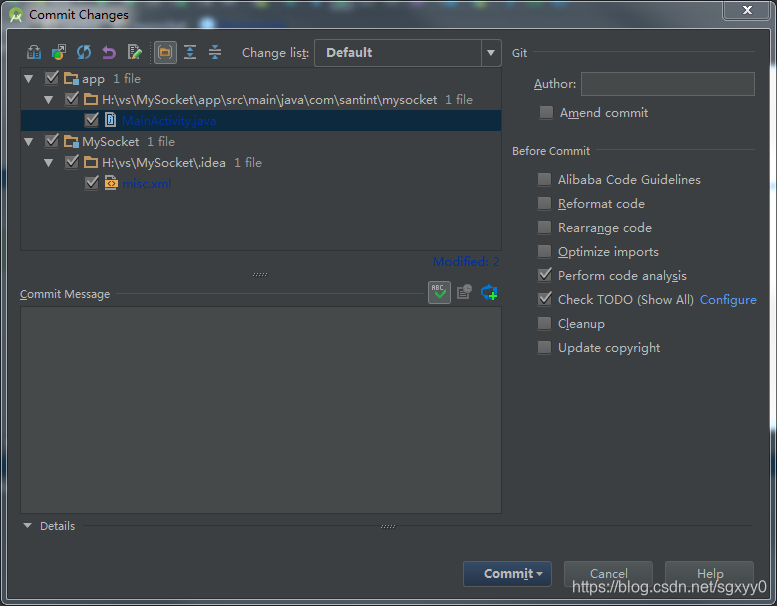Uncheck the misc.xml checkbox
Image resolution: width=777 pixels, height=606 pixels.
[92, 183]
